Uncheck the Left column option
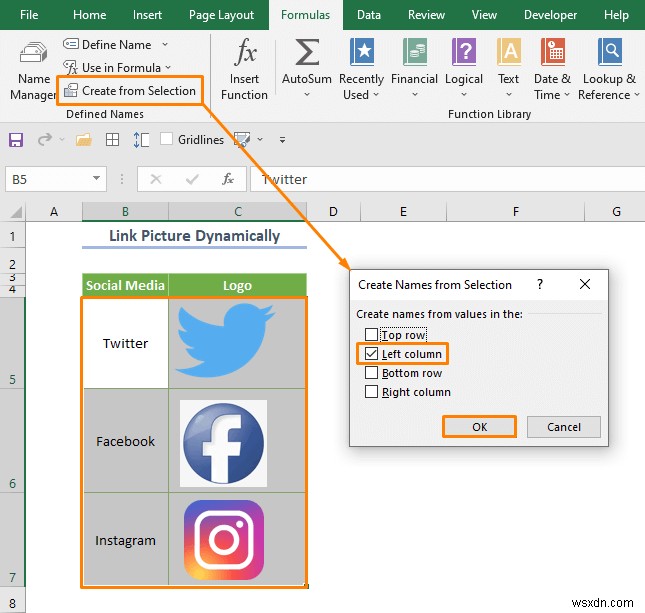Image resolution: width=645 pixels, height=613 pixels. pyautogui.click(x=371, y=353)
